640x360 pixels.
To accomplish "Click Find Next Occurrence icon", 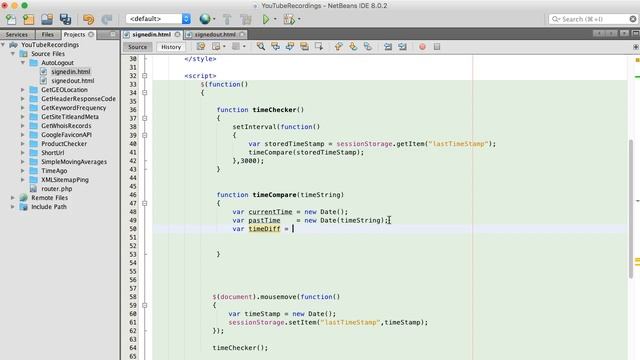I will 290,47.
